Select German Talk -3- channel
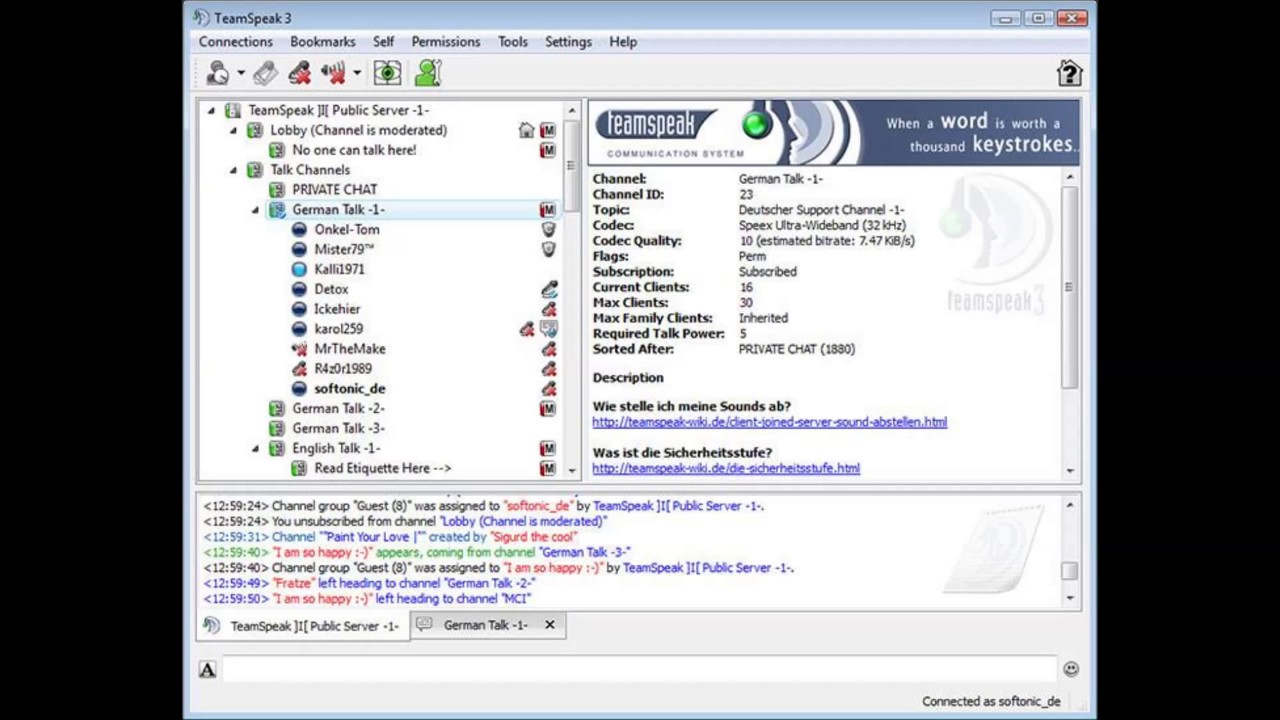Image resolution: width=1280 pixels, height=720 pixels. click(x=338, y=428)
